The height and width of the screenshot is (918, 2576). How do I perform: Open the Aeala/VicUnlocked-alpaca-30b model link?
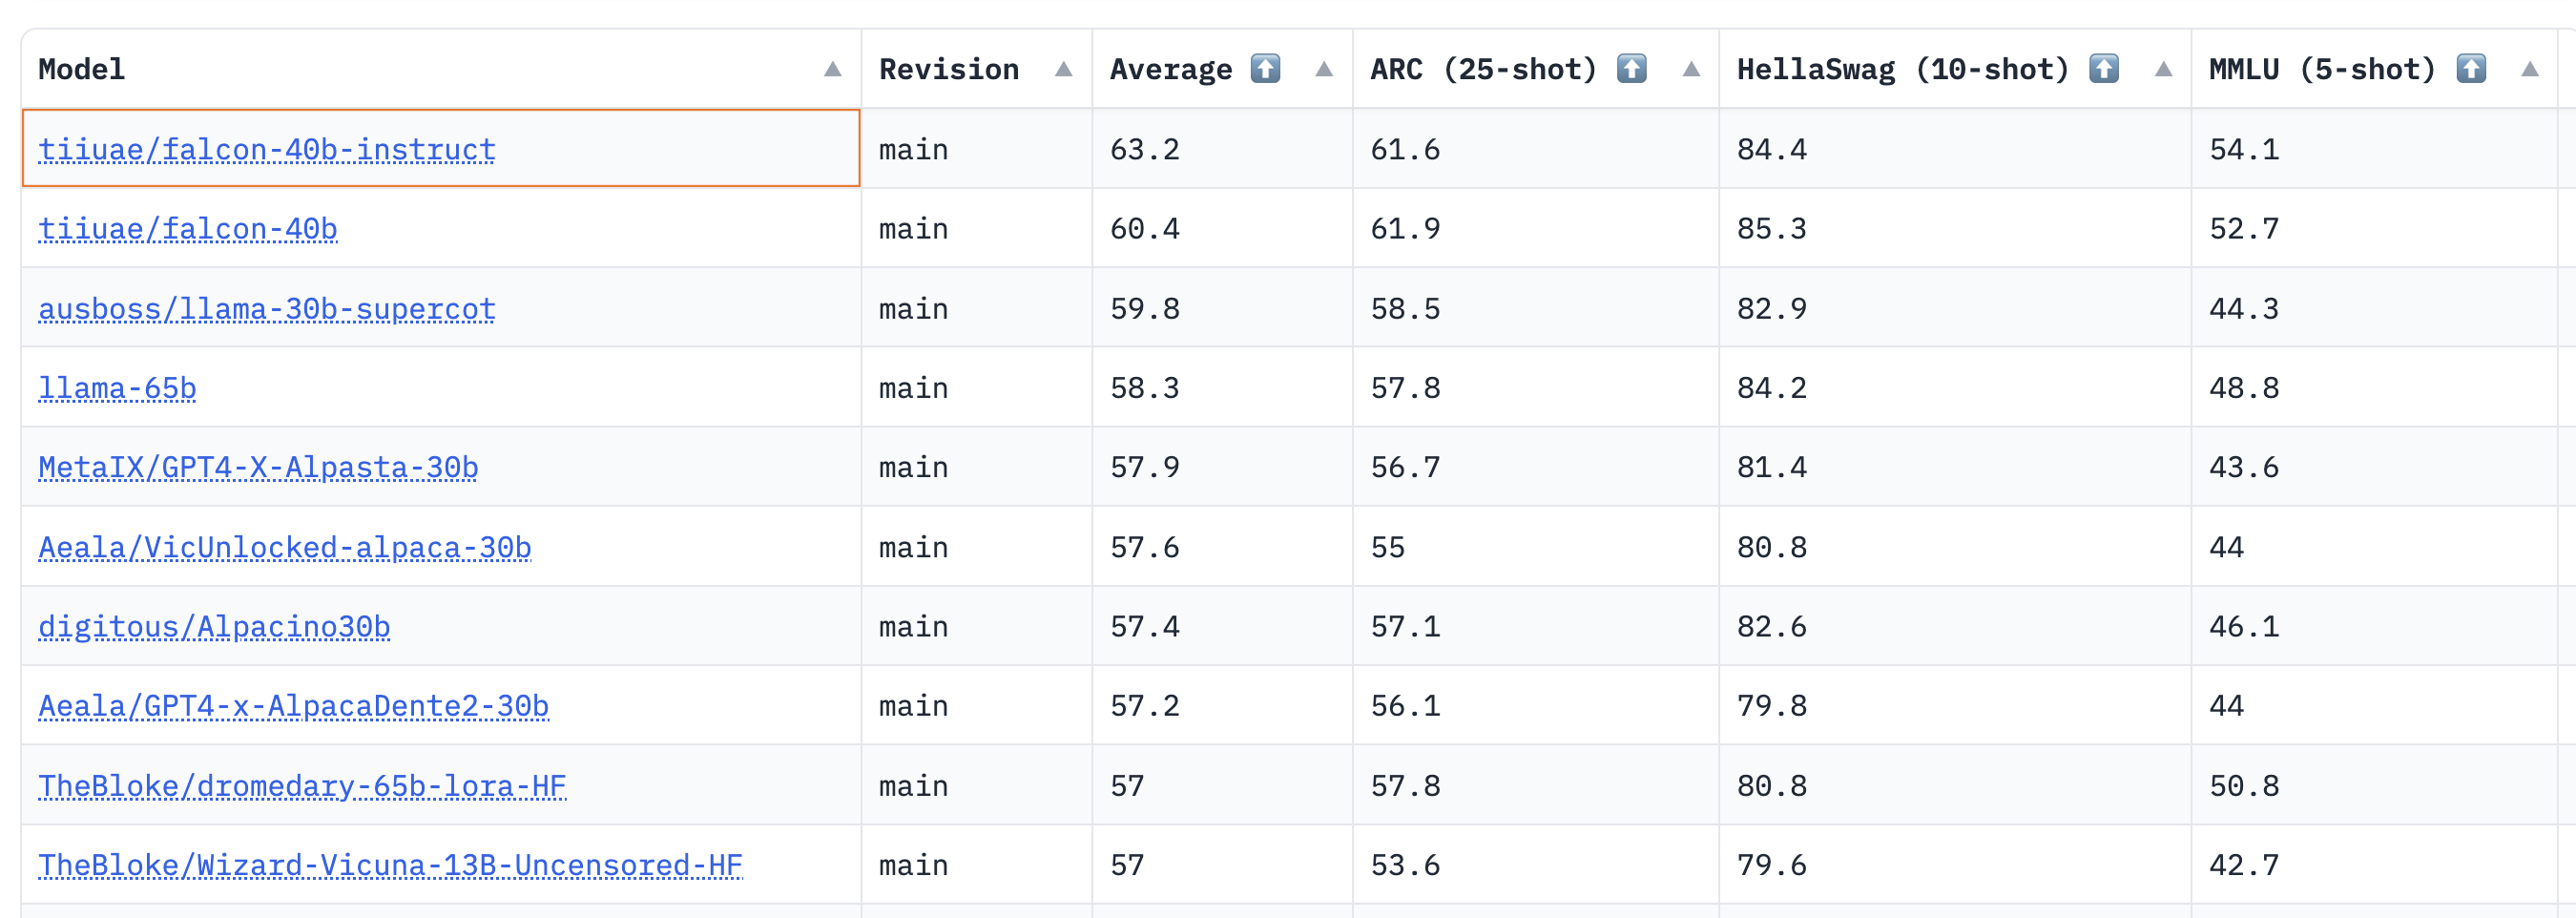click(x=285, y=547)
